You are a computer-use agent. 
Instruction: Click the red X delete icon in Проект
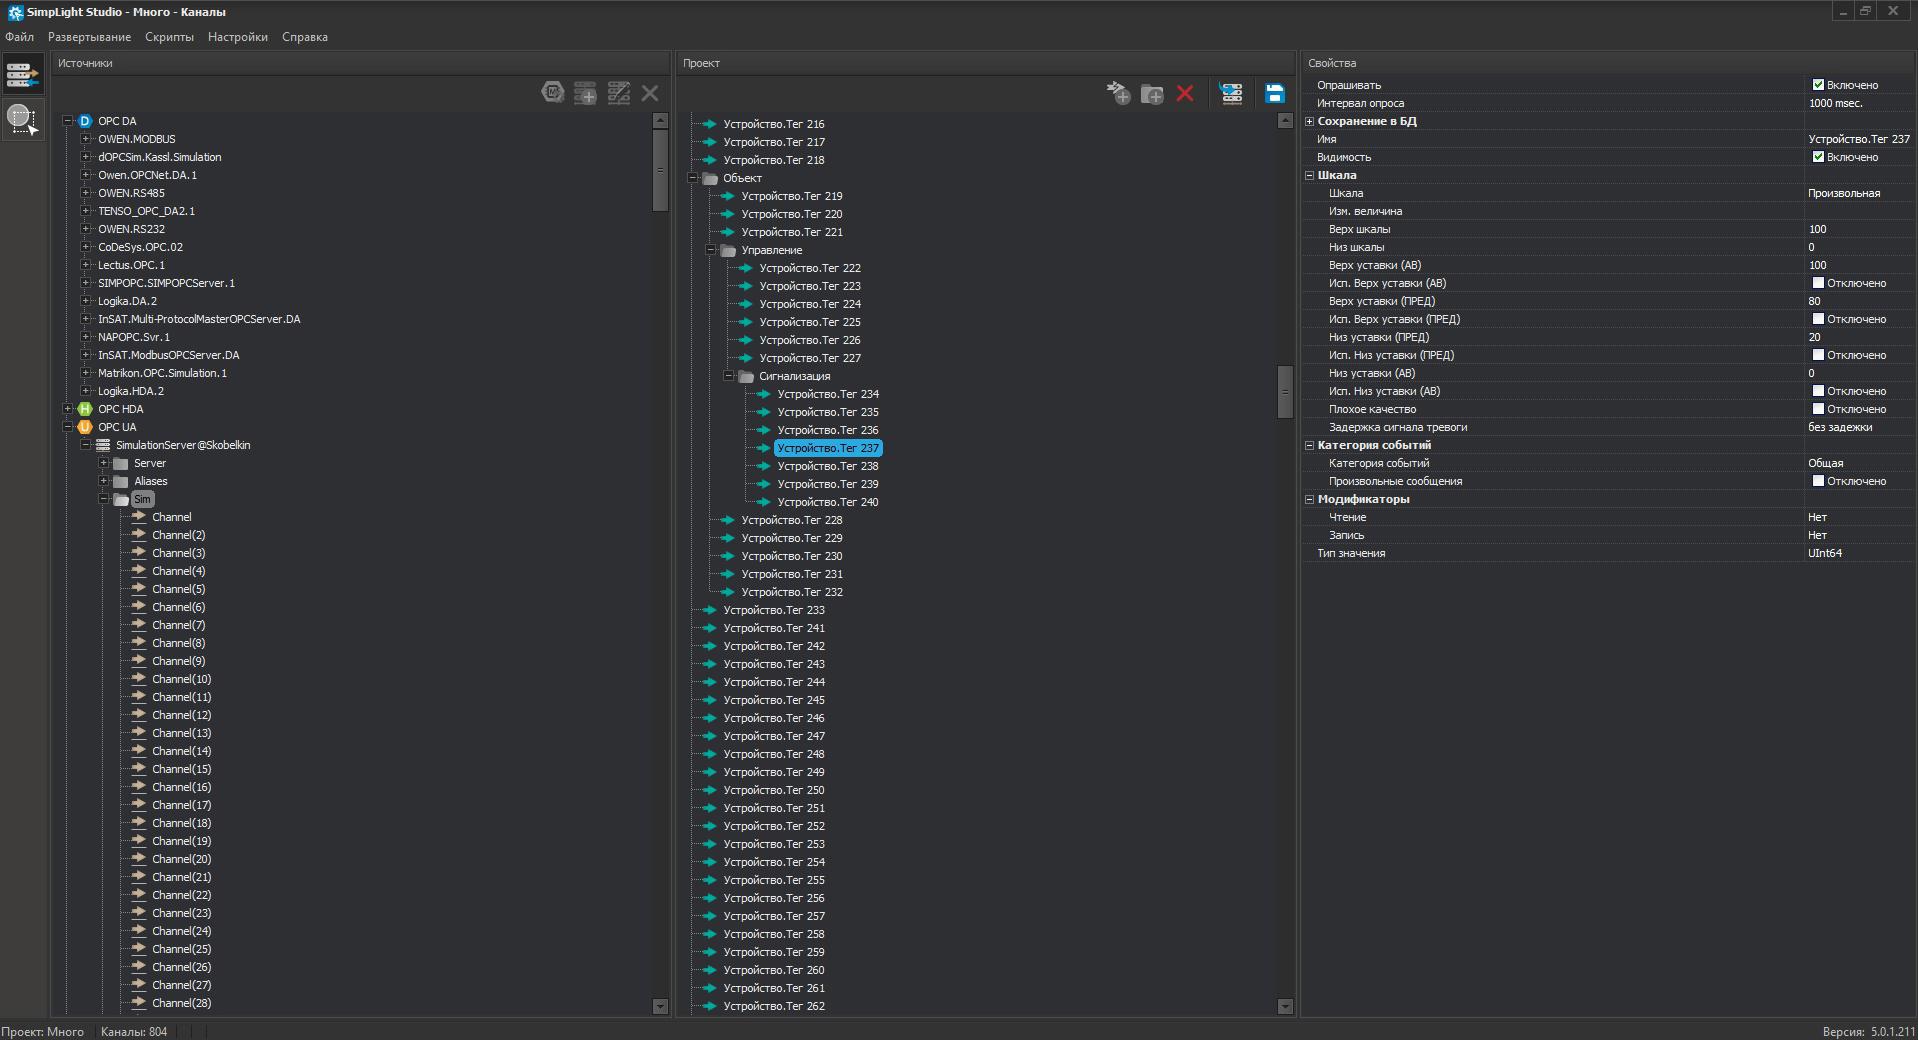click(x=1185, y=93)
